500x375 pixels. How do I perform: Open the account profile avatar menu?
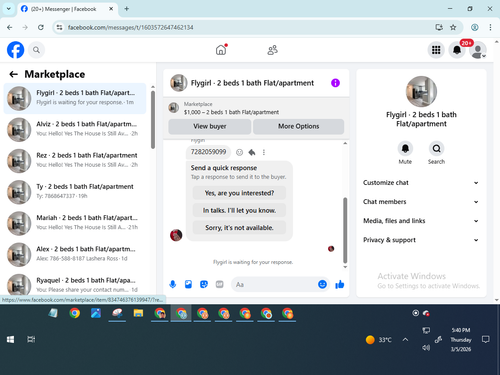tap(478, 50)
